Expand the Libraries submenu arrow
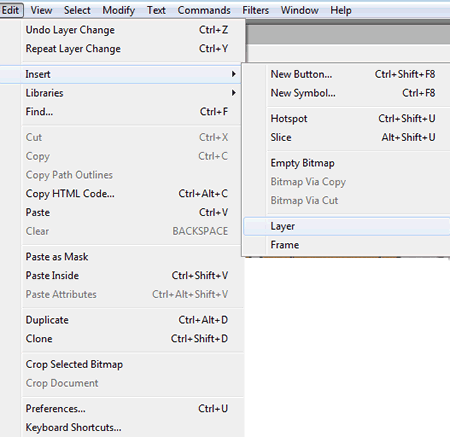This screenshot has width=450, height=437. [x=234, y=93]
